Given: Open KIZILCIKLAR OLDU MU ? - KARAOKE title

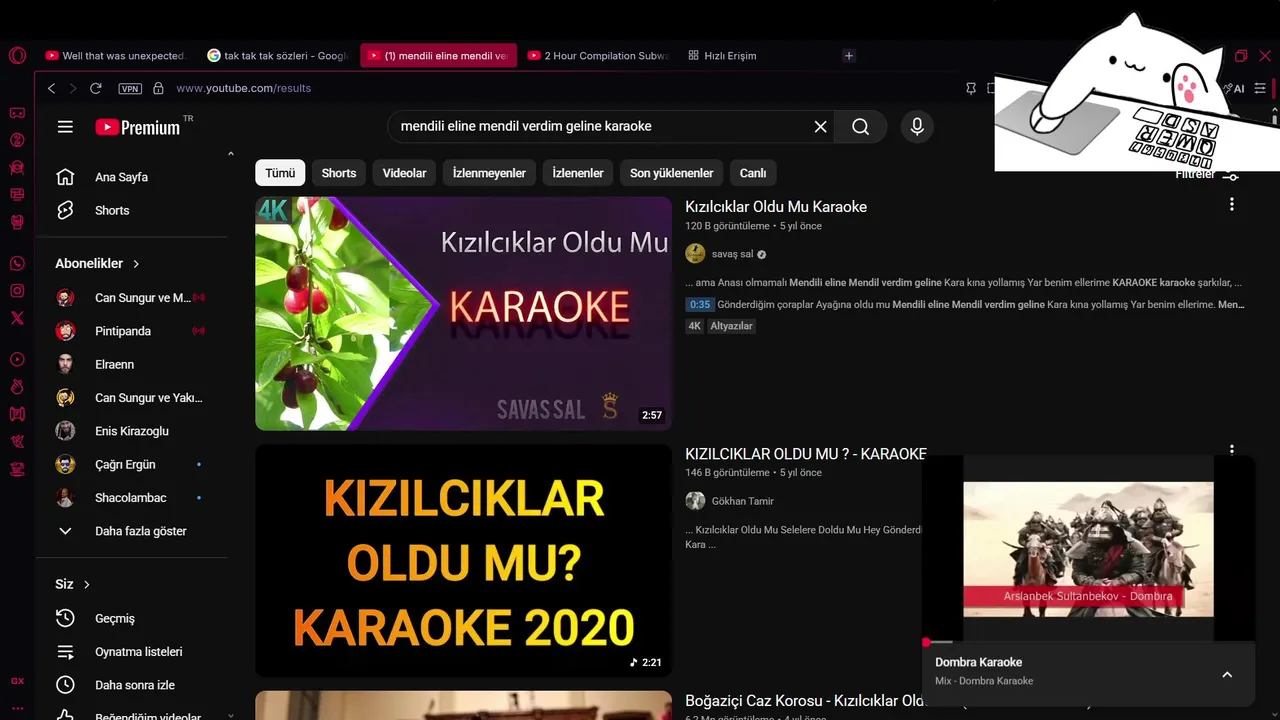Looking at the screenshot, I should 806,454.
